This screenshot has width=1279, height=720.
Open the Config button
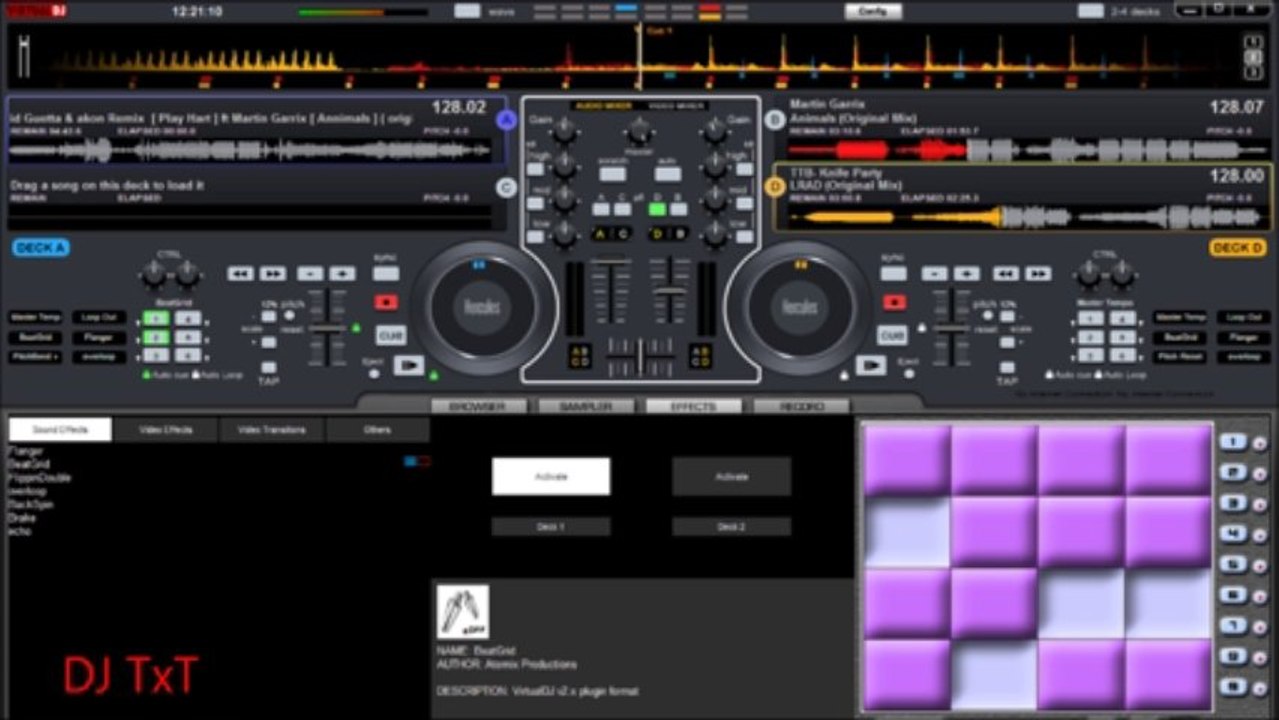(x=873, y=11)
